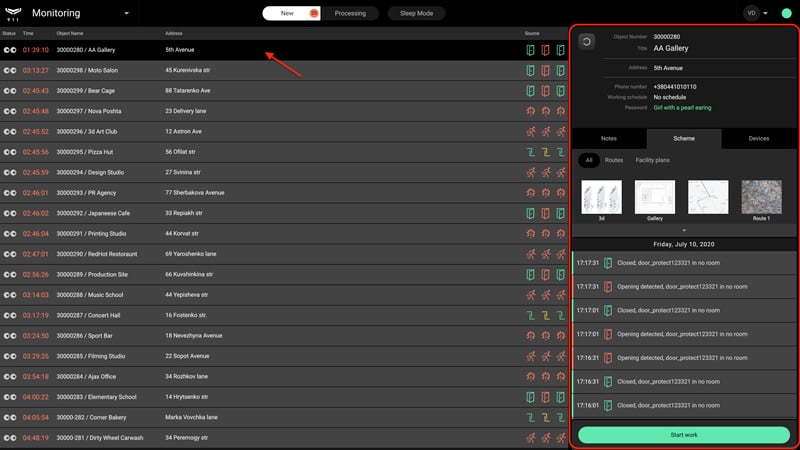
Task: Click the Girl with a pearl earring password
Action: (x=682, y=108)
